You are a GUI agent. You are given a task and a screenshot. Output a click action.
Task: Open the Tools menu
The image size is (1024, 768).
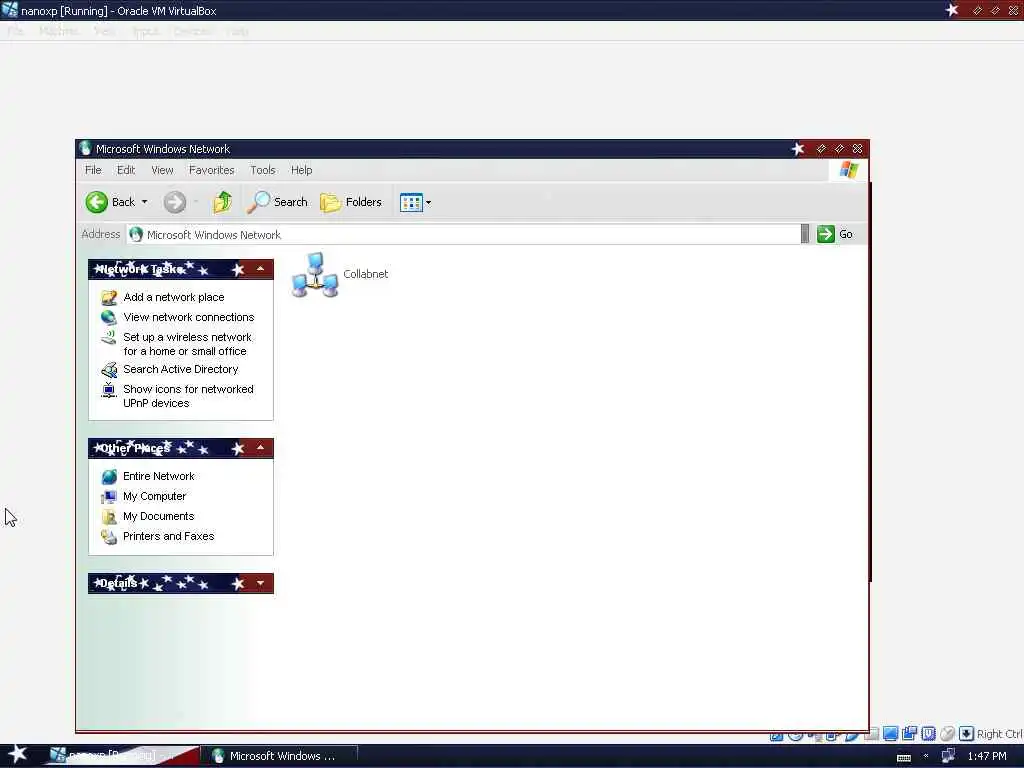[263, 170]
